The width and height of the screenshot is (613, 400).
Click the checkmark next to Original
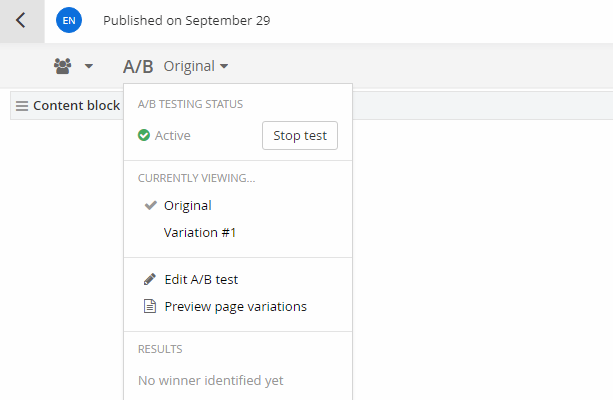[x=151, y=205]
